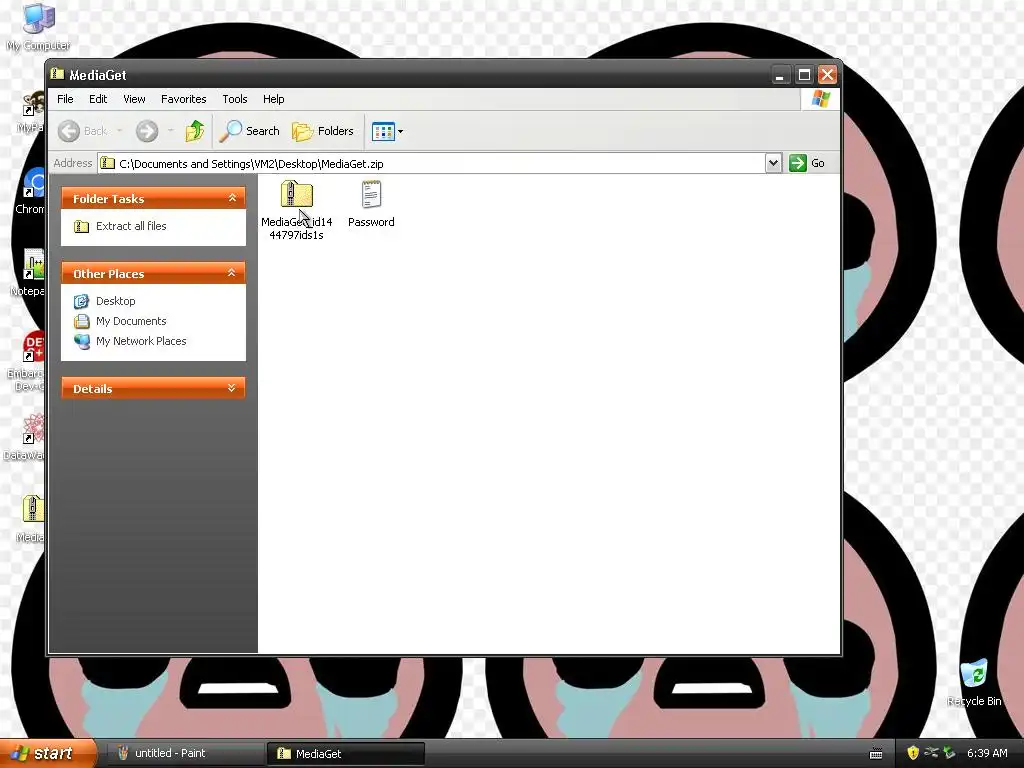The height and width of the screenshot is (768, 1024).
Task: Open the Help menu
Action: [274, 99]
